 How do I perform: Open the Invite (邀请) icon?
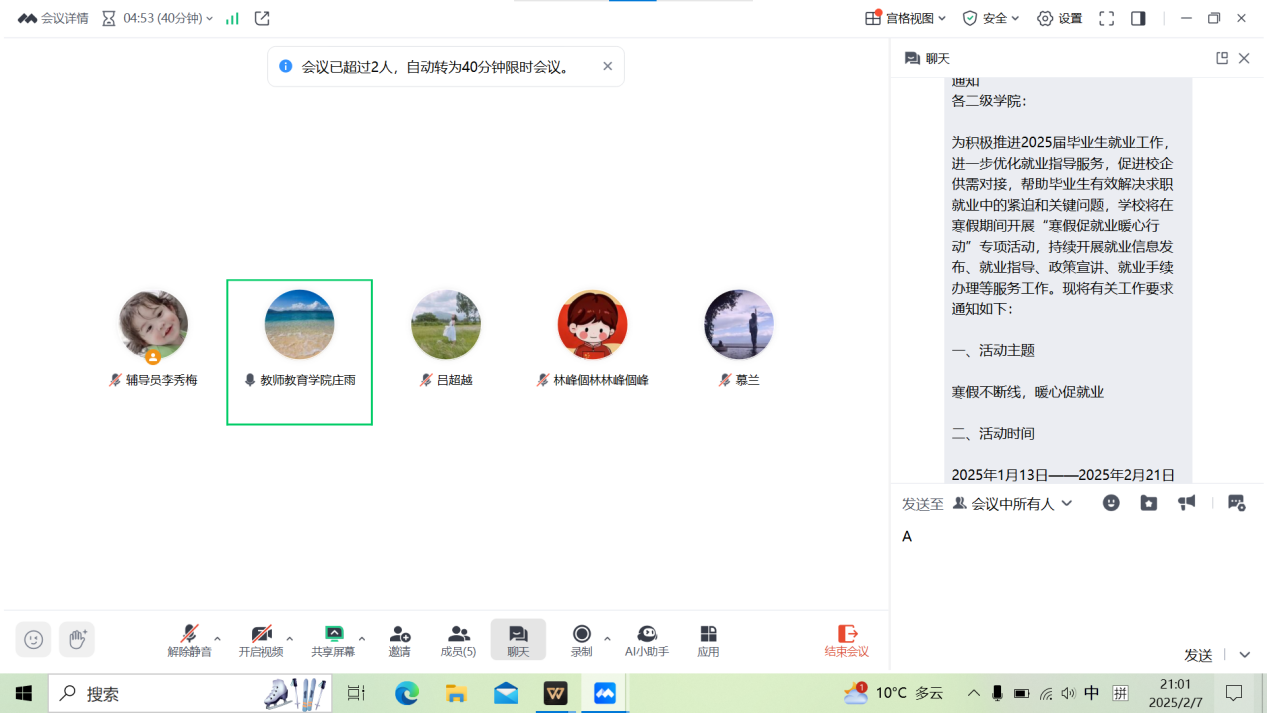click(x=399, y=640)
